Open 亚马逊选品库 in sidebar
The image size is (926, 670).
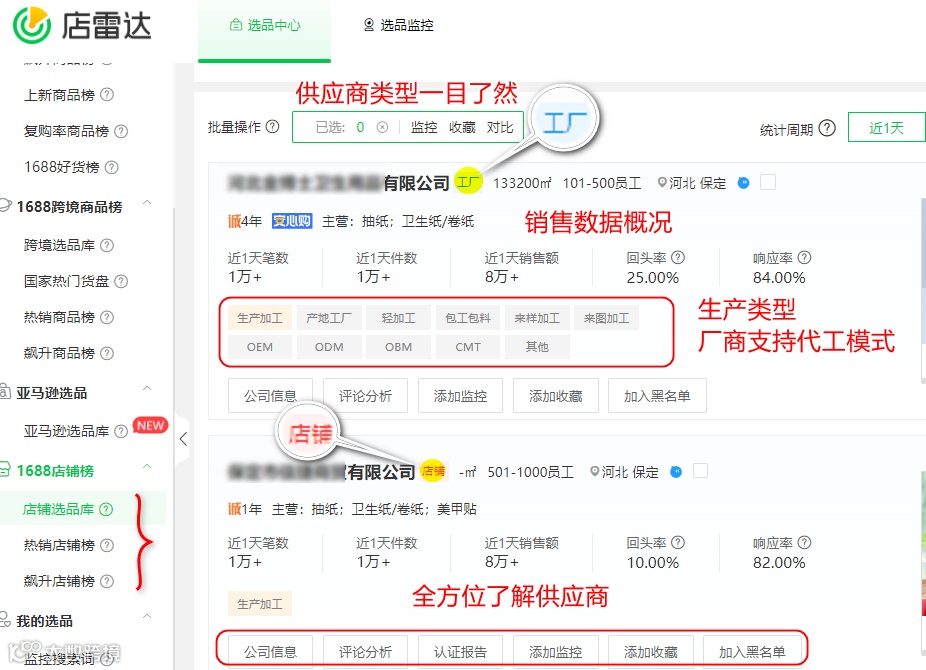point(66,432)
